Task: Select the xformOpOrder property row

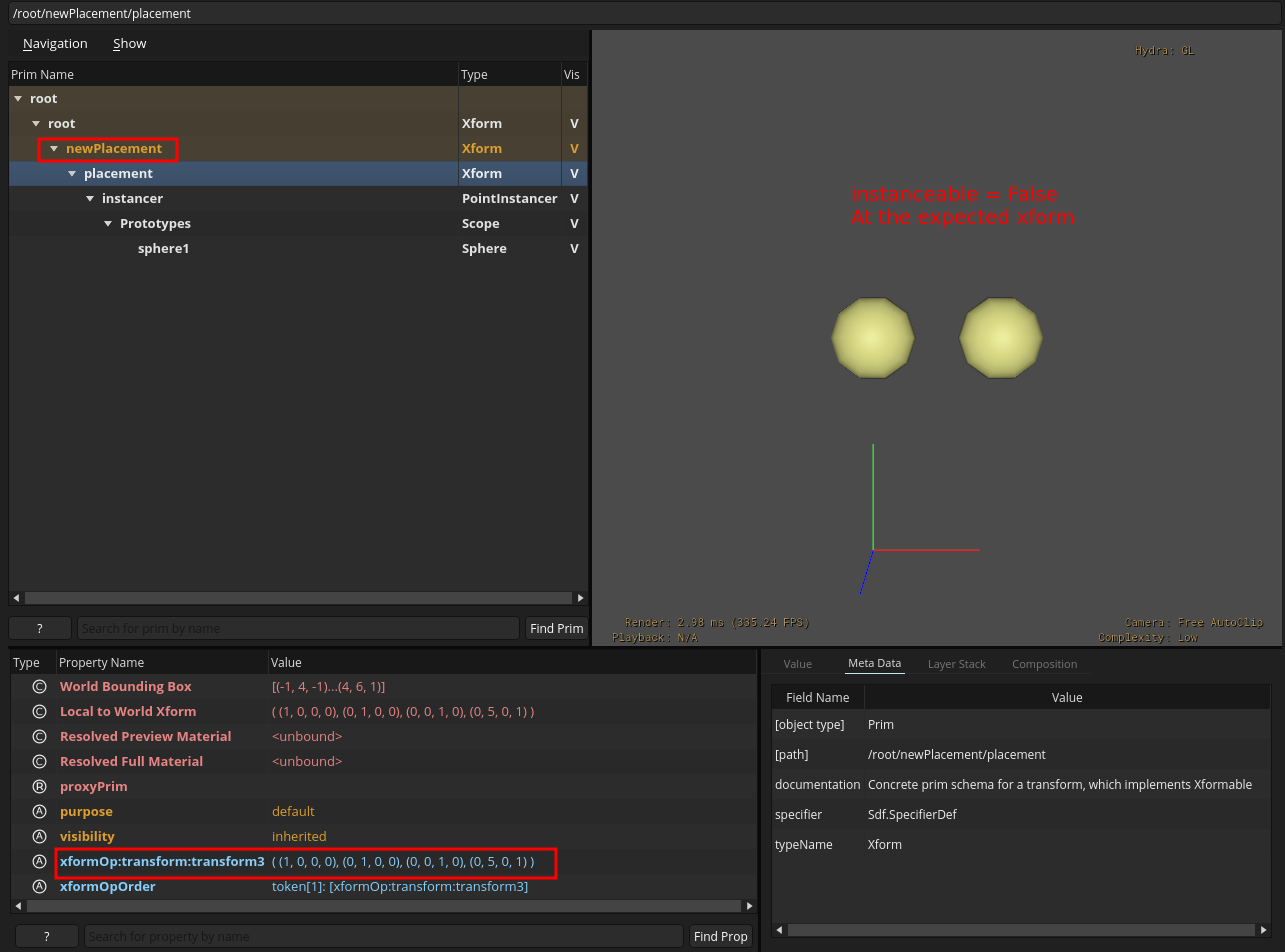Action: point(384,887)
